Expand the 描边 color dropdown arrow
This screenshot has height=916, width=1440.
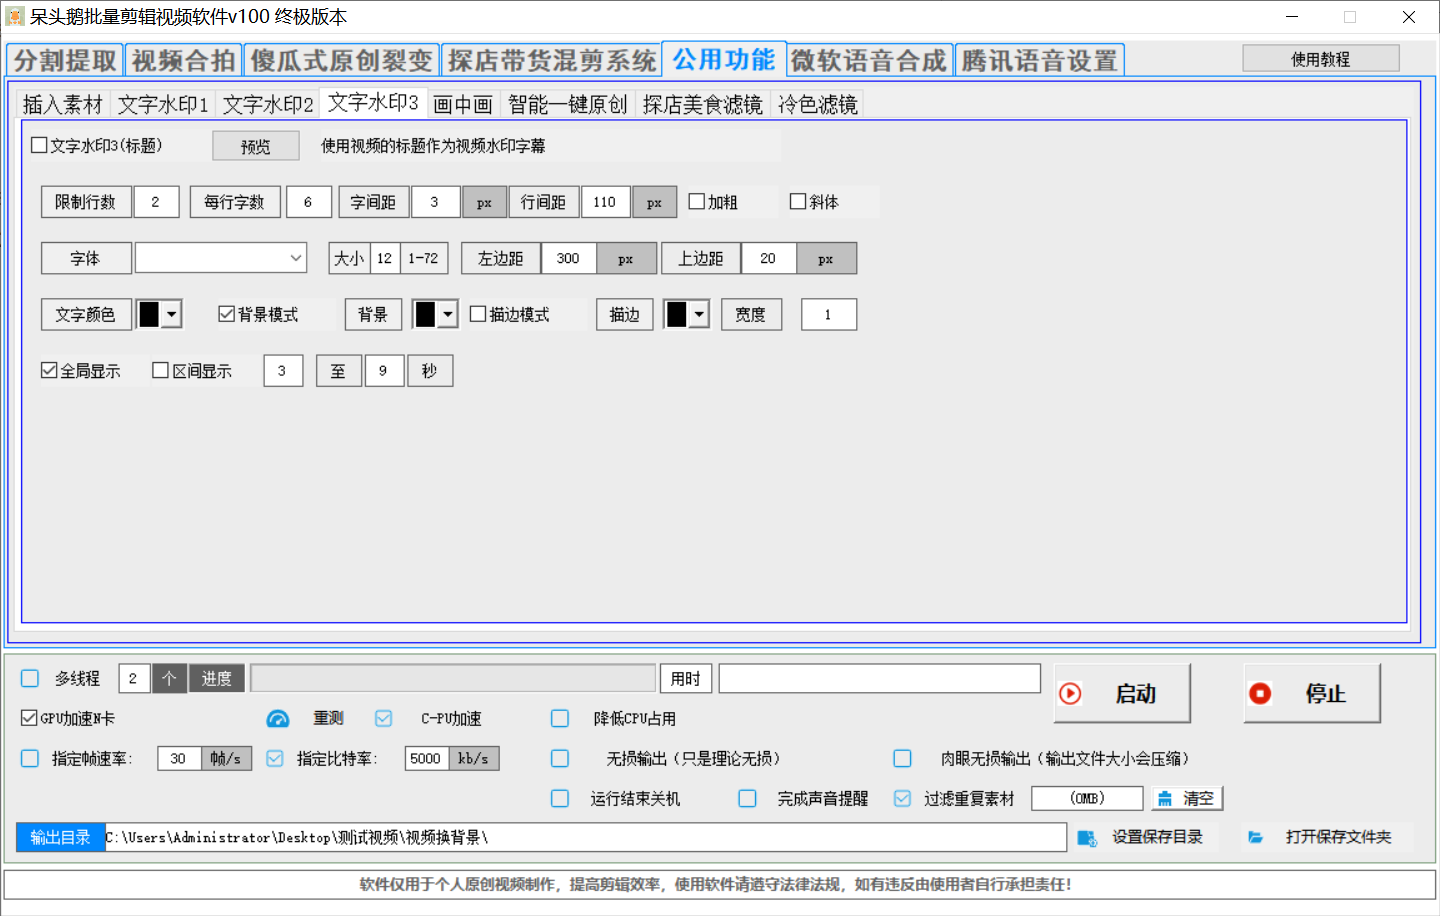coord(700,314)
